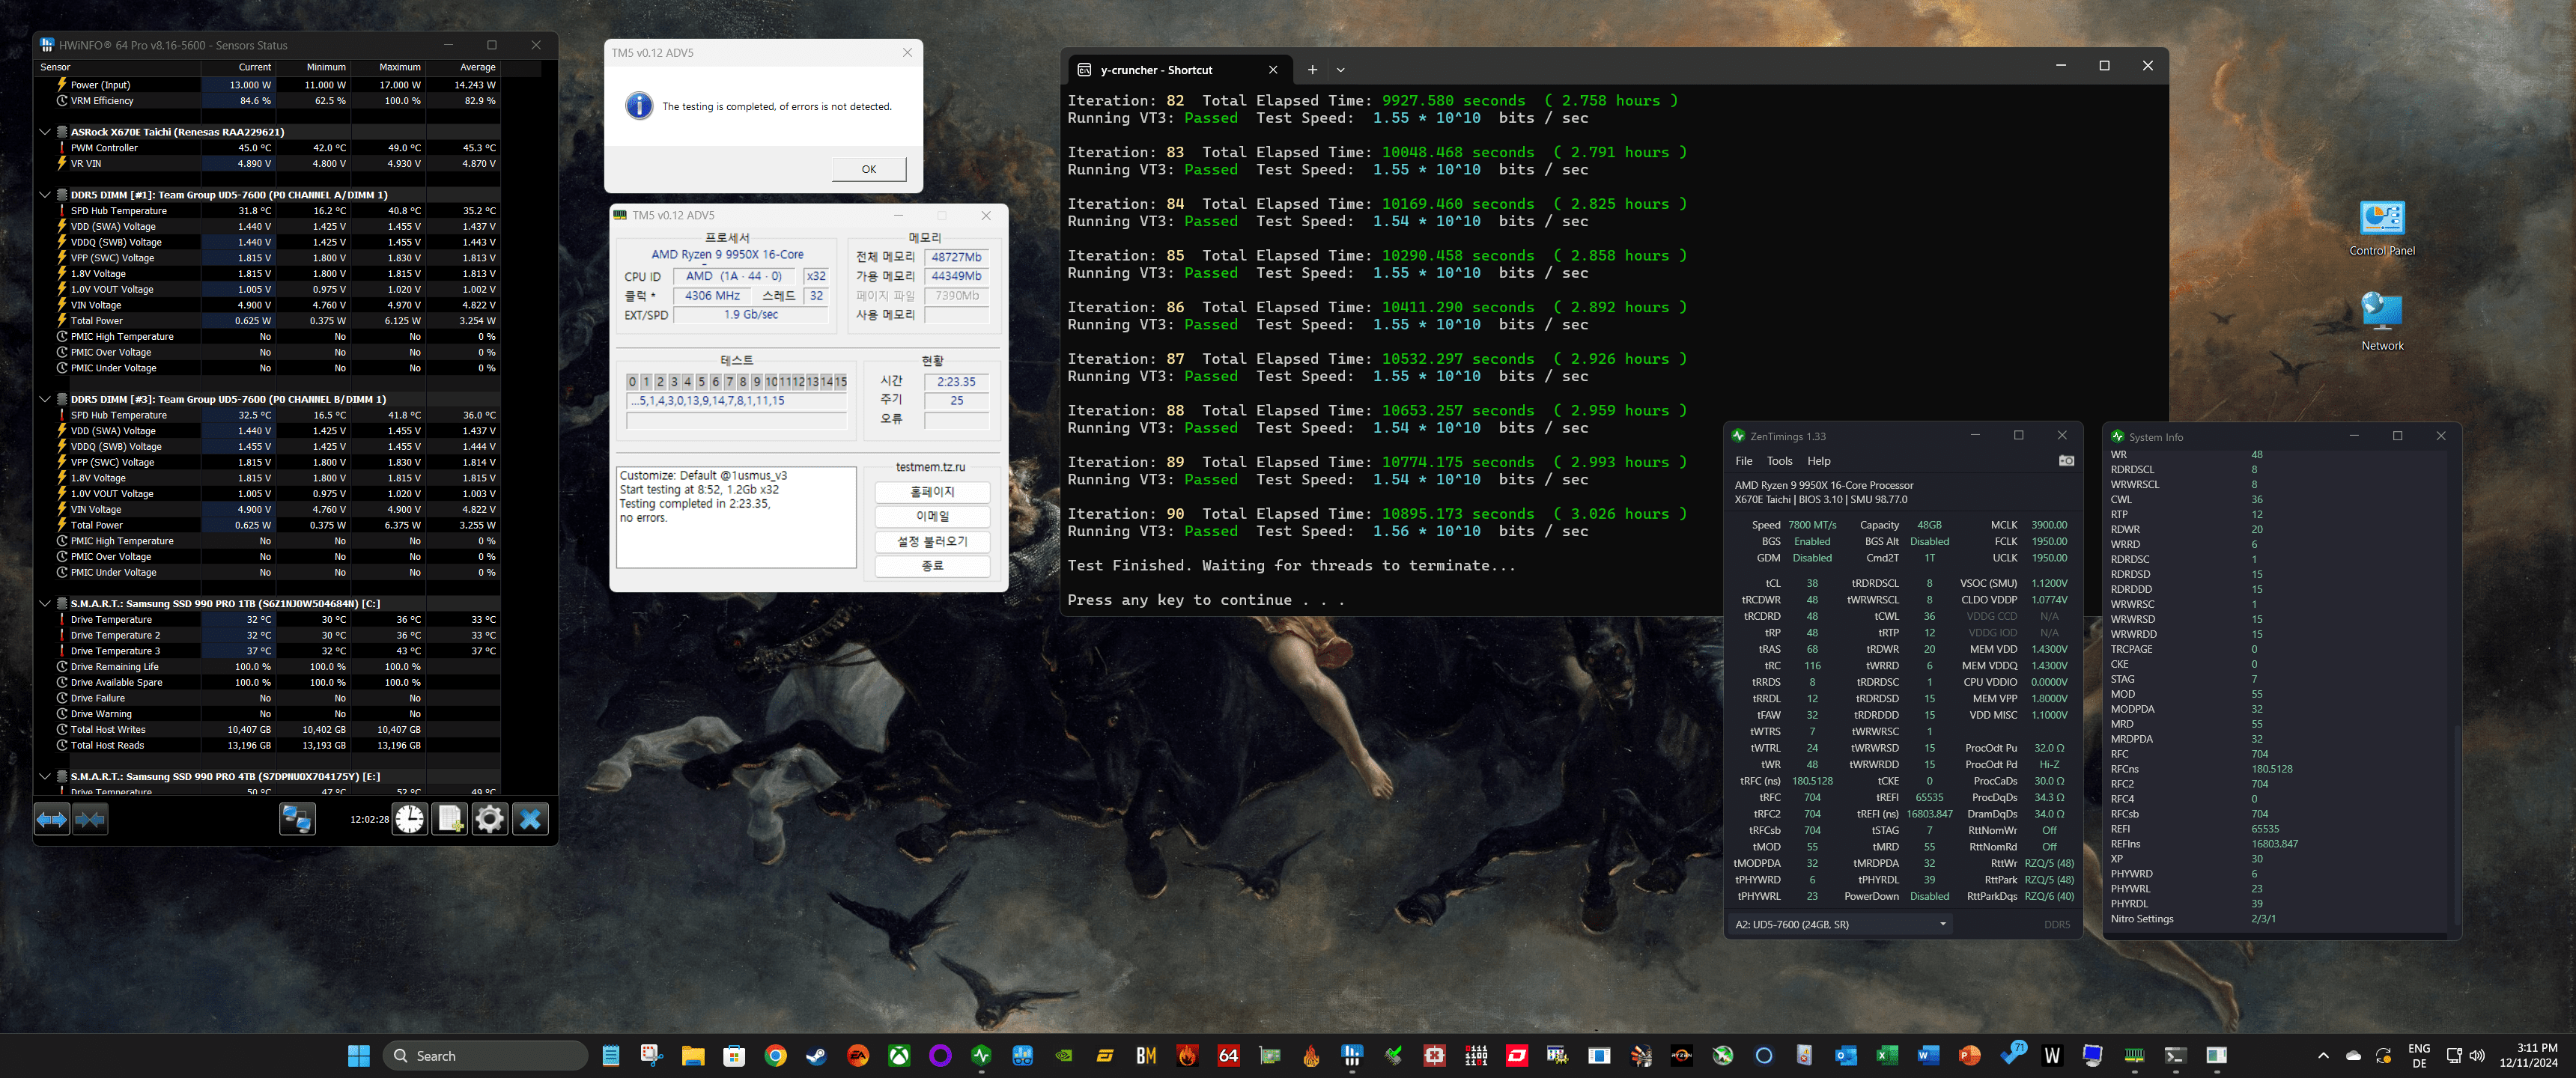Click ZenTimings screenshot camera icon

point(2066,461)
